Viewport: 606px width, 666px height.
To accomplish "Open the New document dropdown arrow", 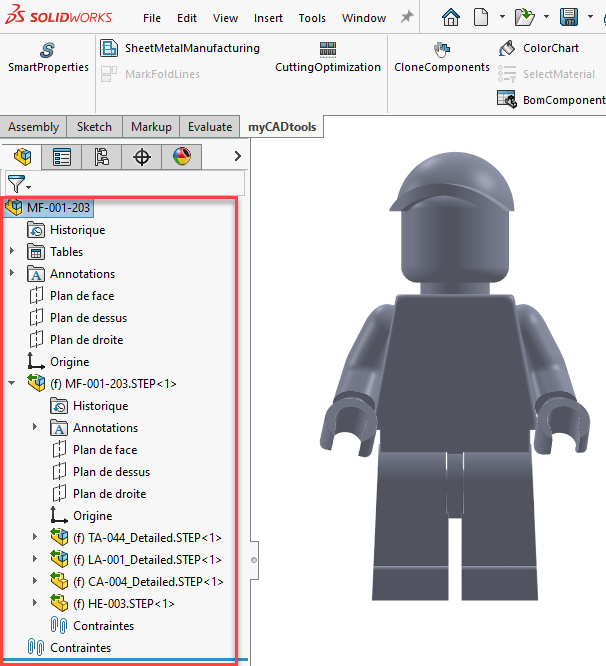I will pyautogui.click(x=502, y=17).
